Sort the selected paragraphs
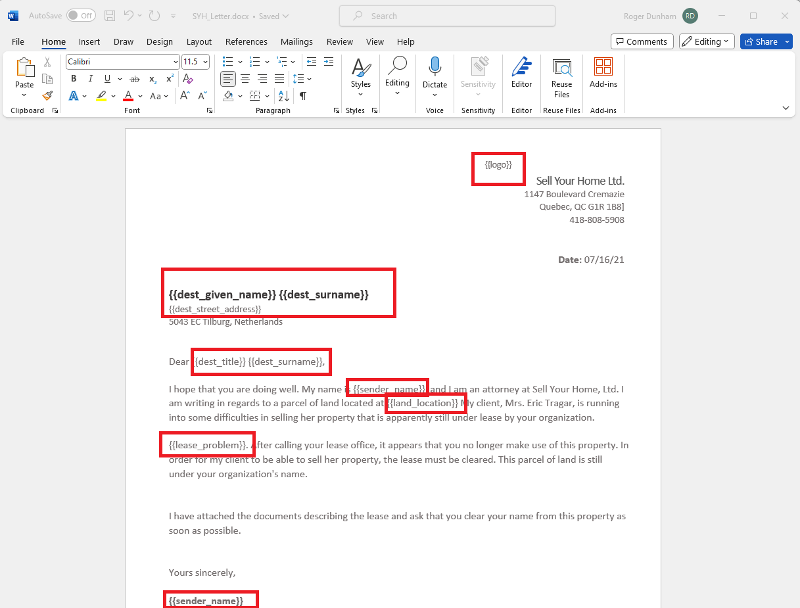Screen dimensions: 800x608 point(284,95)
